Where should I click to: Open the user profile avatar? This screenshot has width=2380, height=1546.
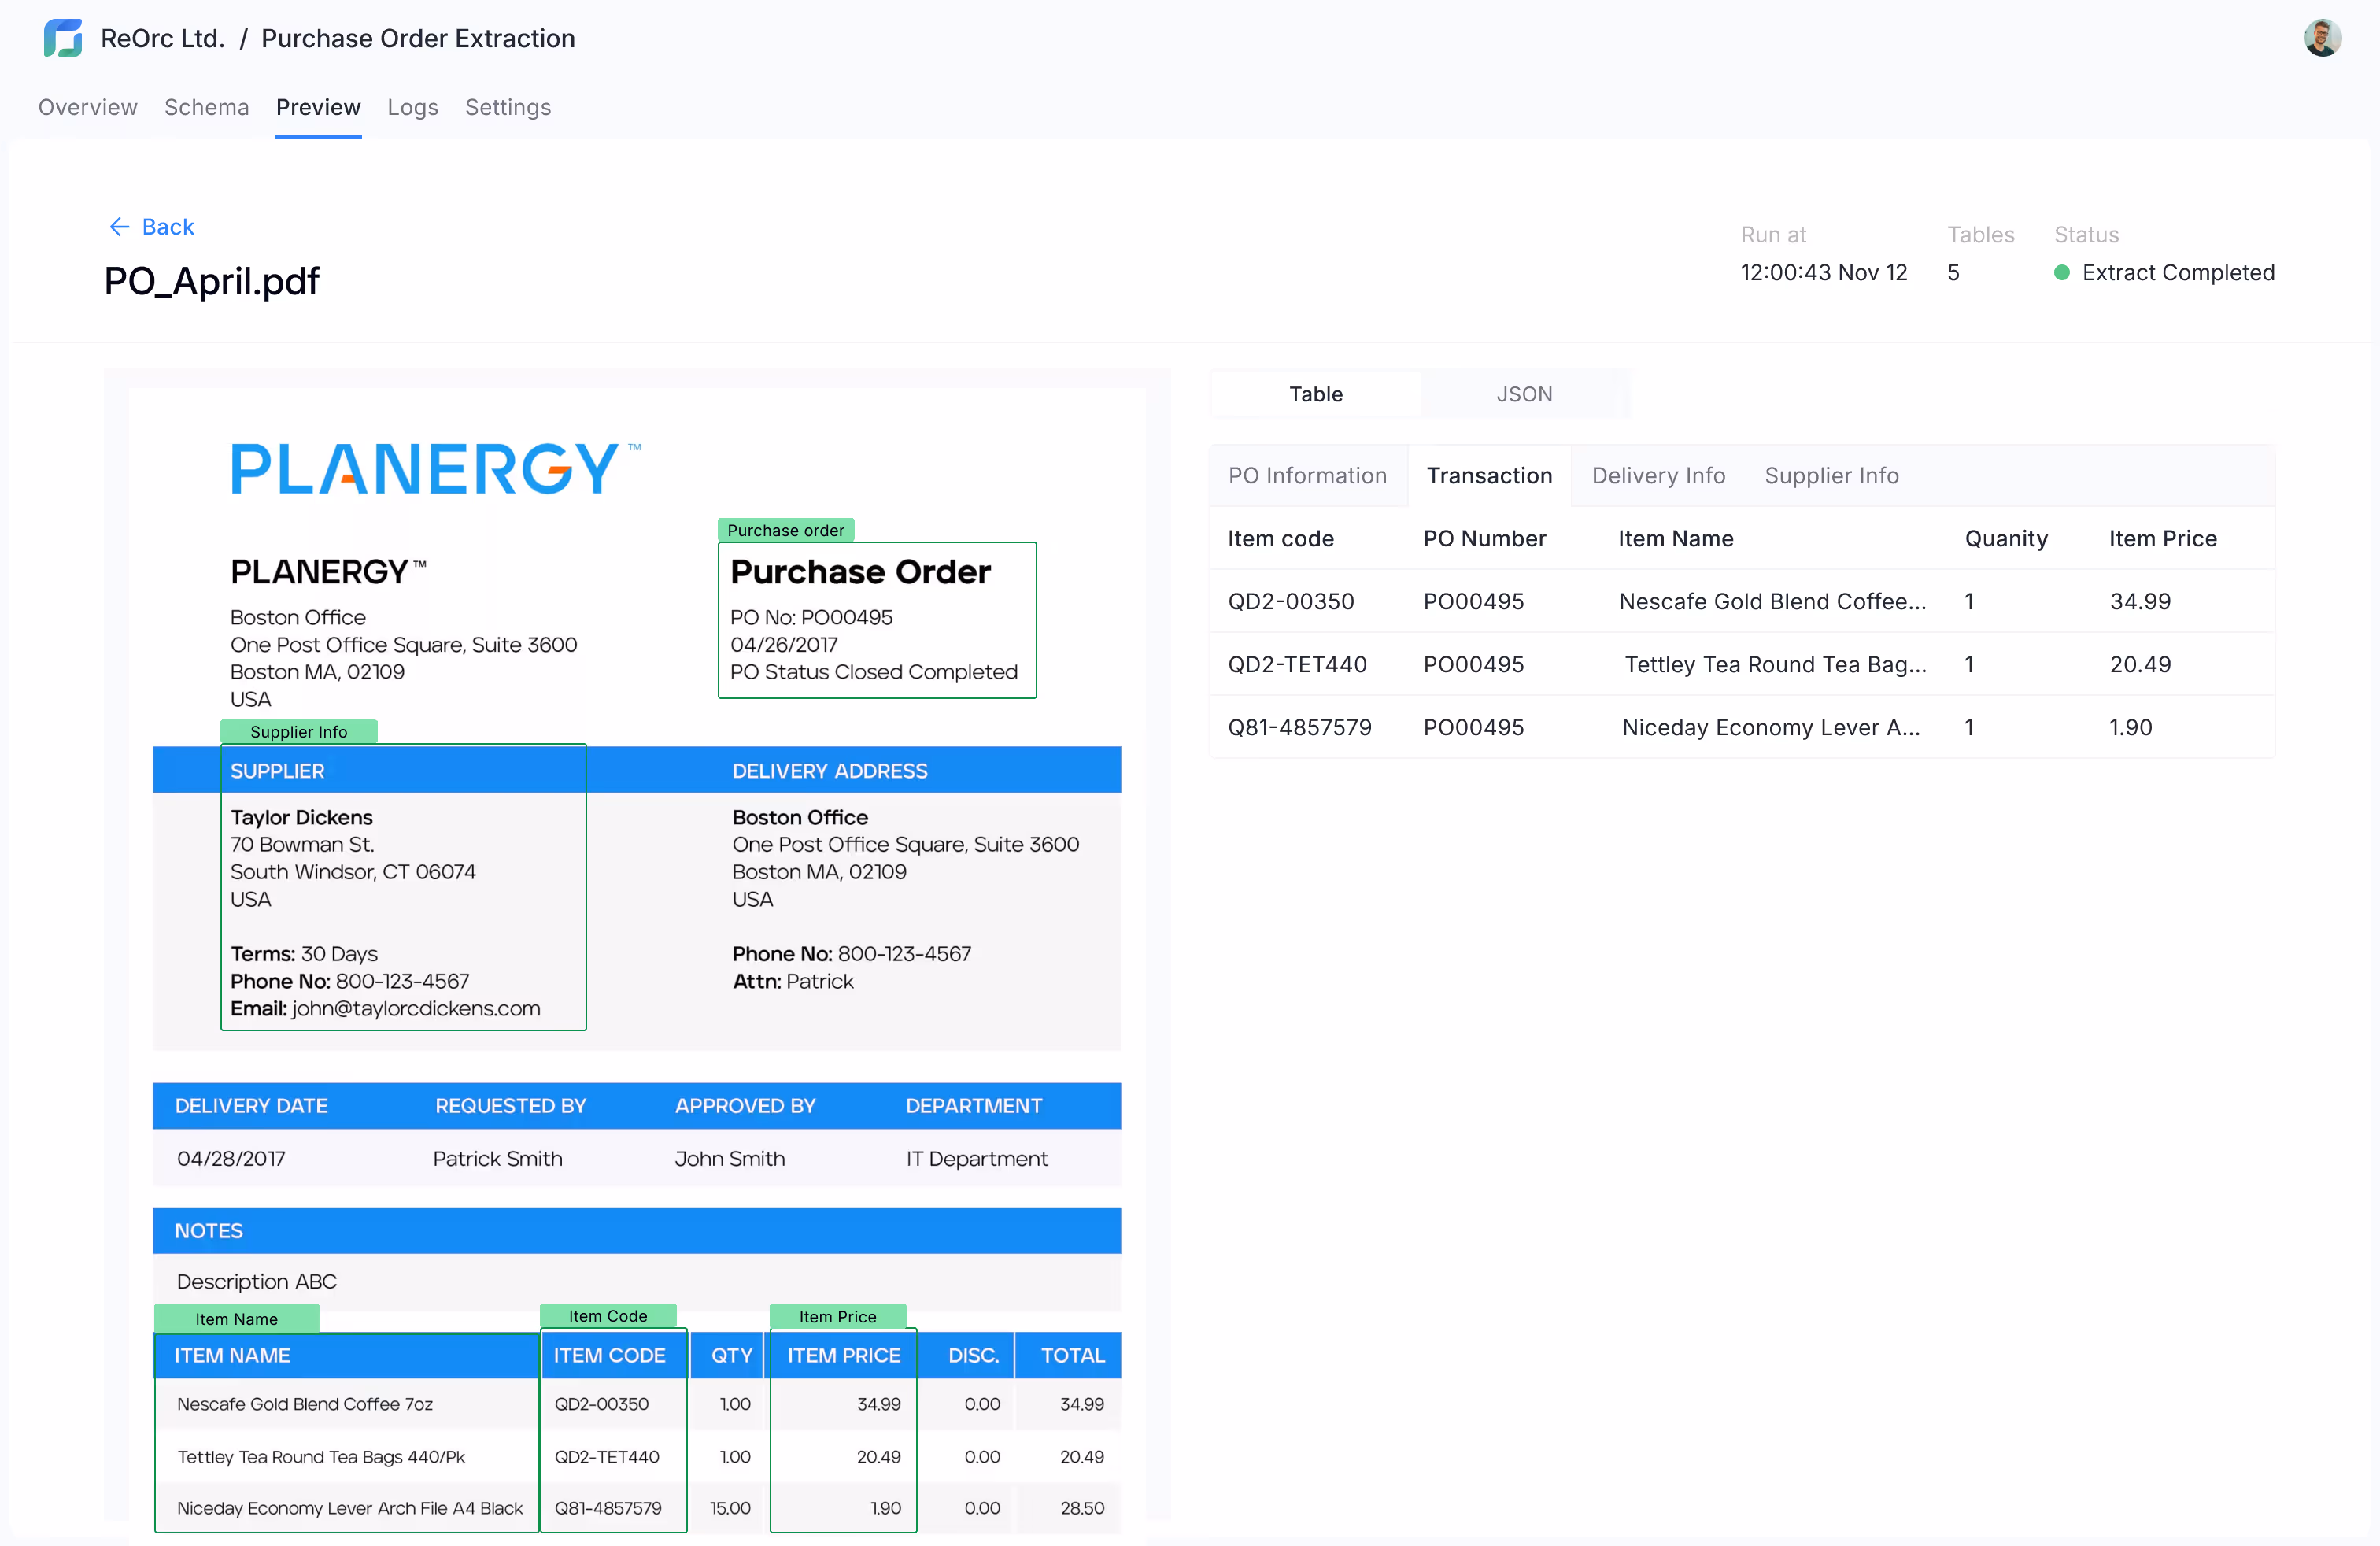point(2322,38)
